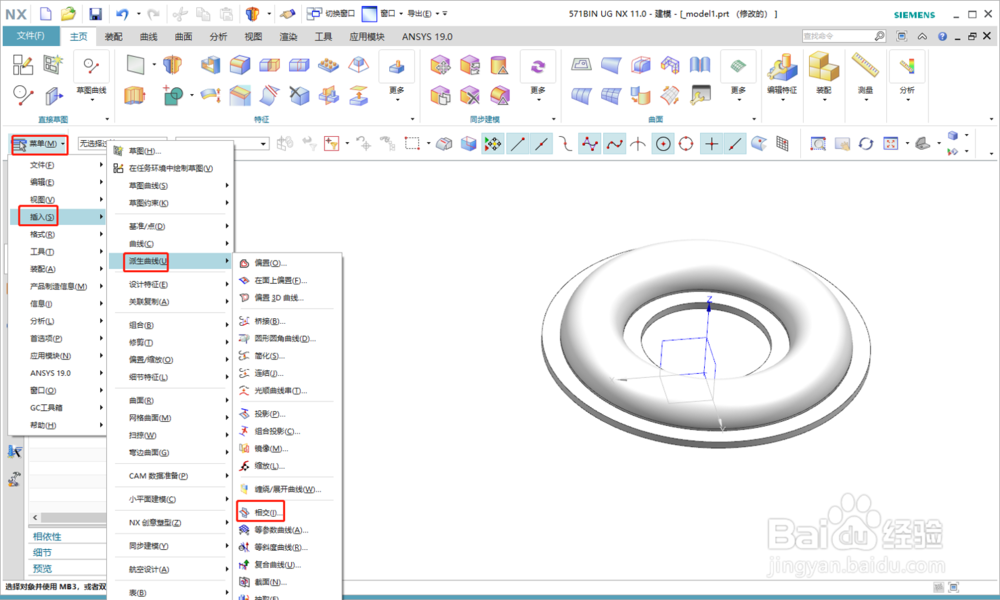This screenshot has height=600, width=1000.
Task: Save the part with the floppy icon
Action: (95, 14)
